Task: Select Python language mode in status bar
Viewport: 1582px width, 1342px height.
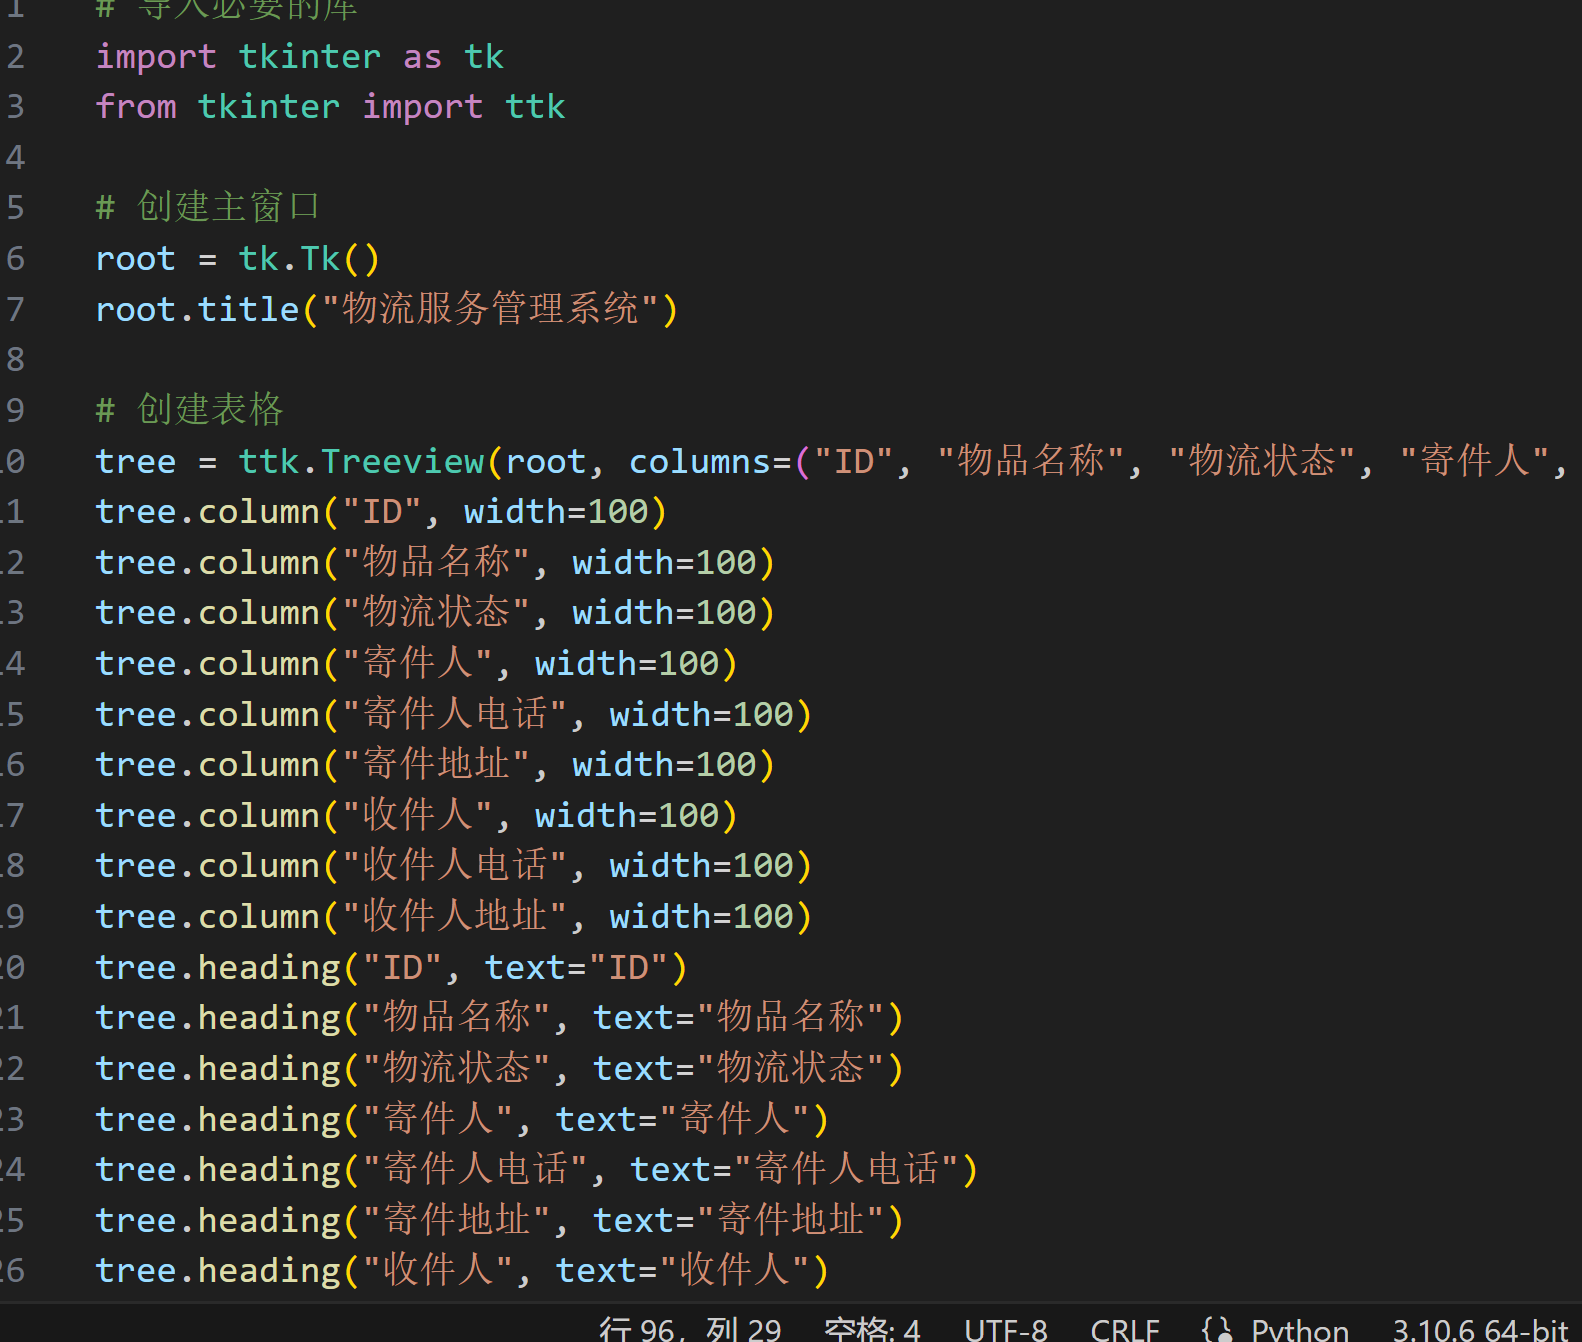Action: pos(1300,1329)
